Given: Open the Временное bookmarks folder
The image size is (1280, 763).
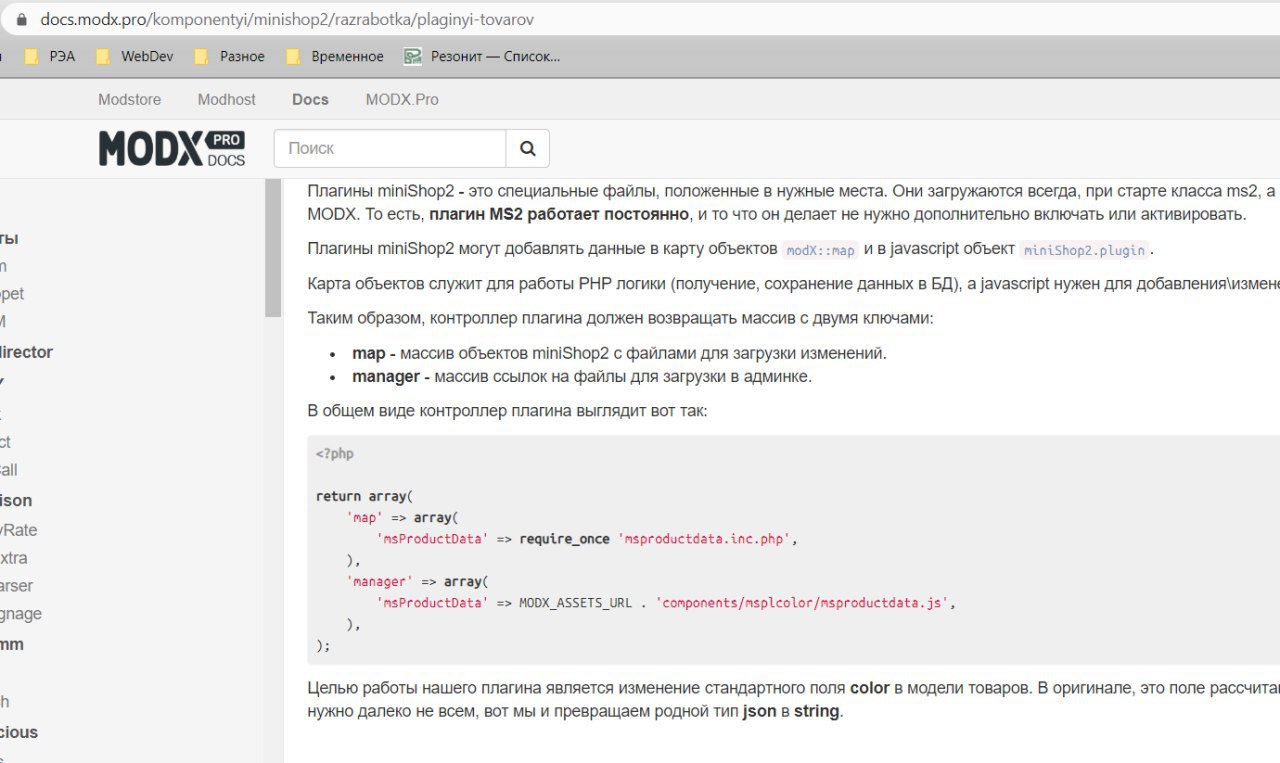Looking at the screenshot, I should 335,56.
